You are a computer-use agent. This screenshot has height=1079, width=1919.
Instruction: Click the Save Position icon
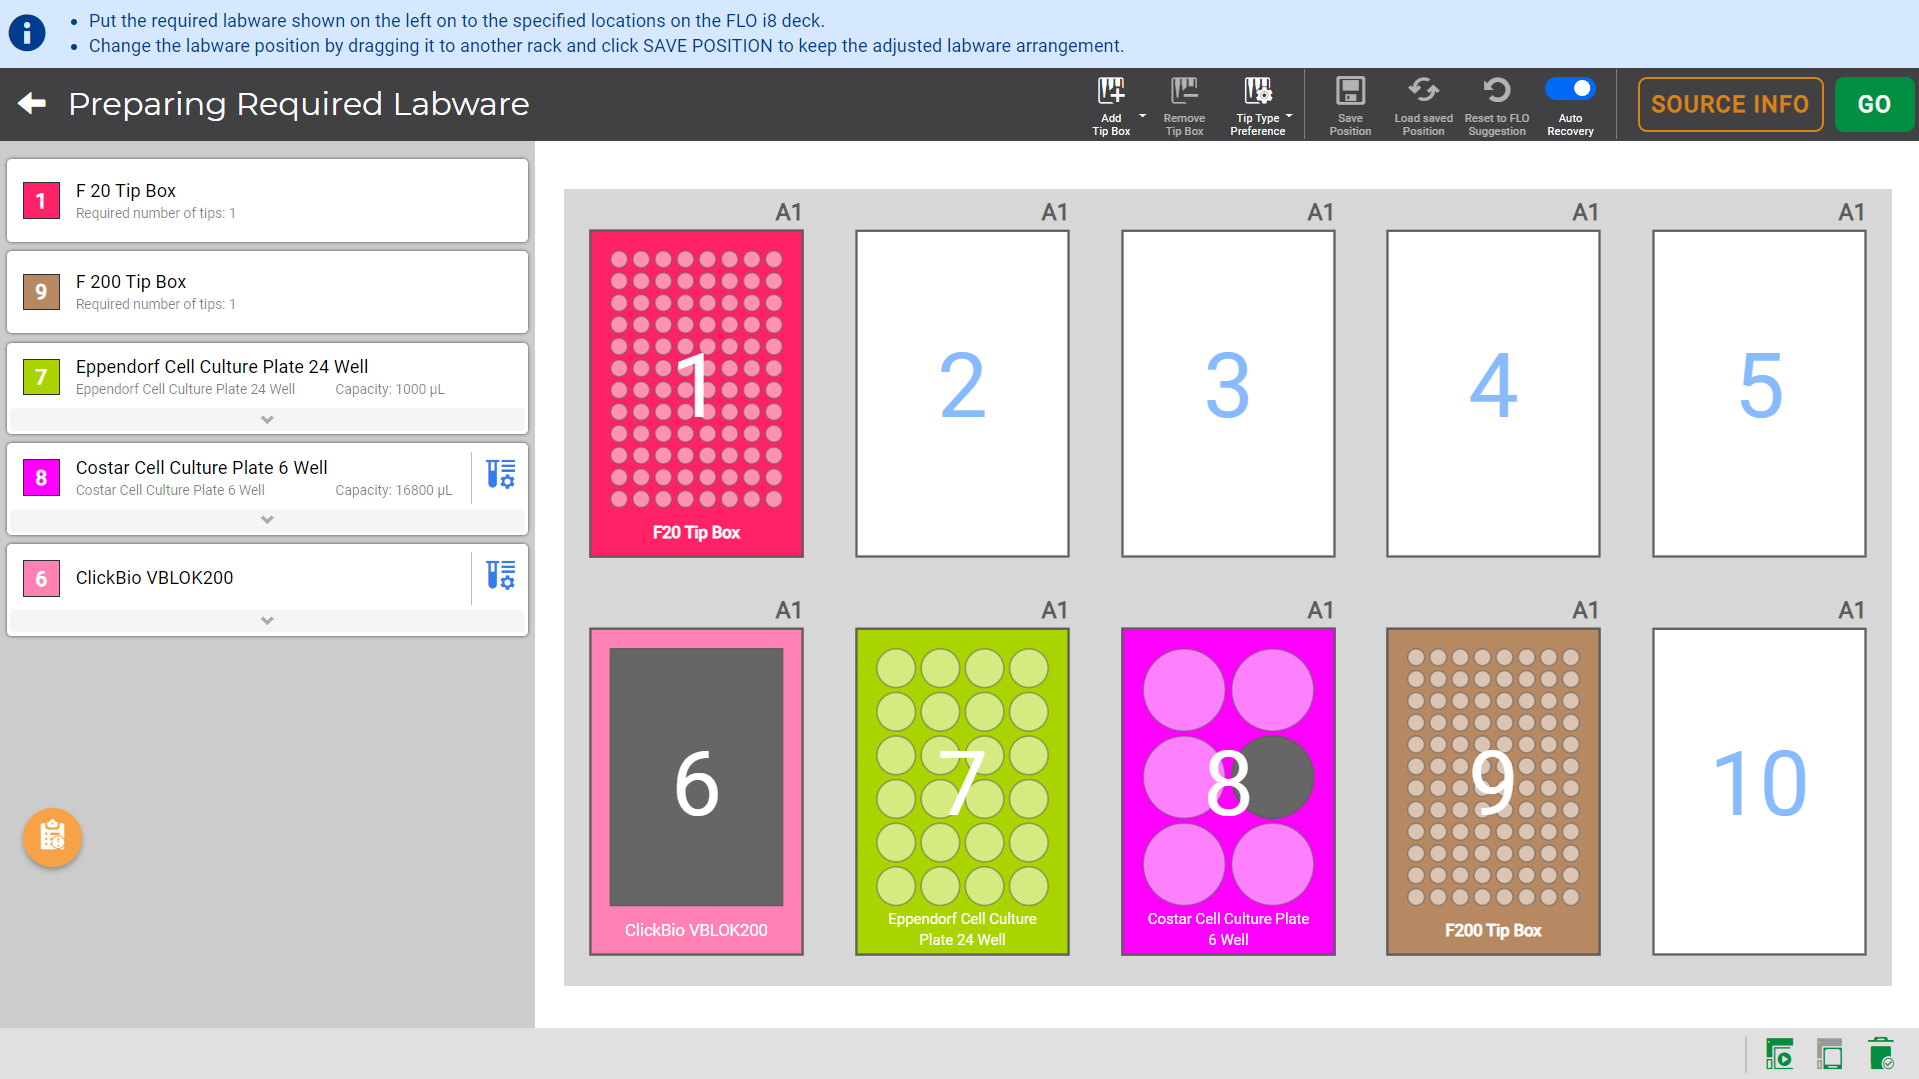(x=1350, y=92)
